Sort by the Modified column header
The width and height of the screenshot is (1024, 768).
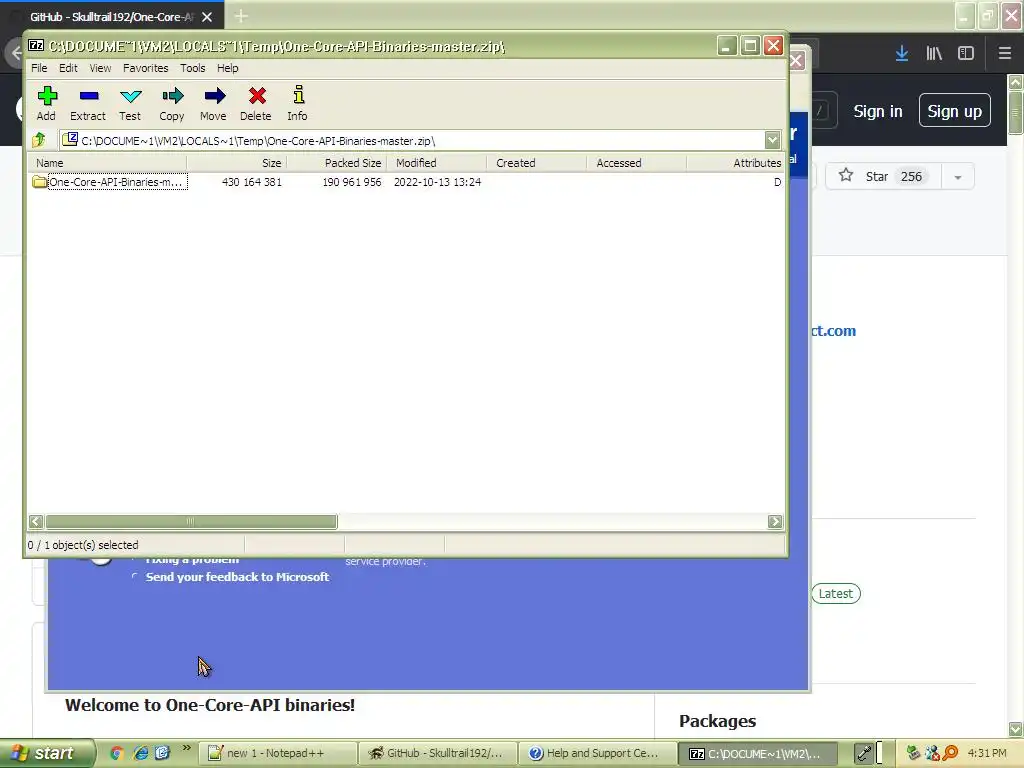(x=437, y=163)
